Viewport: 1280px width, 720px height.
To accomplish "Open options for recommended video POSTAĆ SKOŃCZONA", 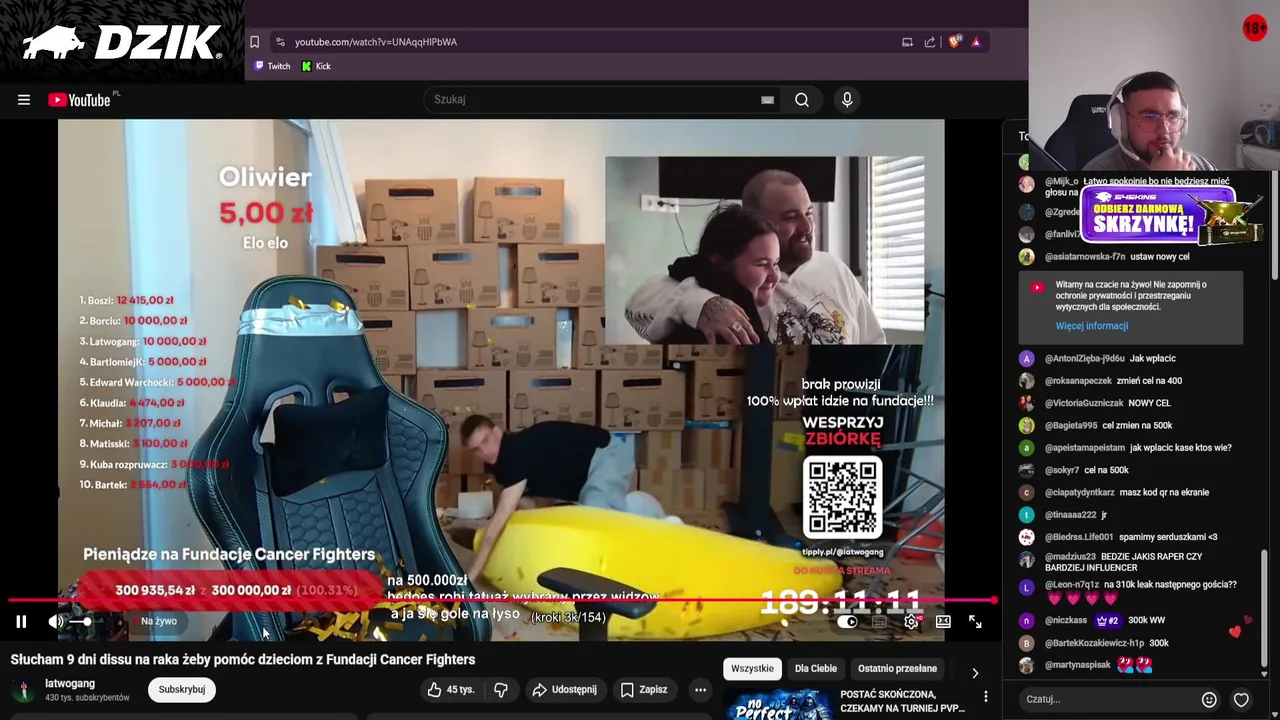I will coord(986,697).
